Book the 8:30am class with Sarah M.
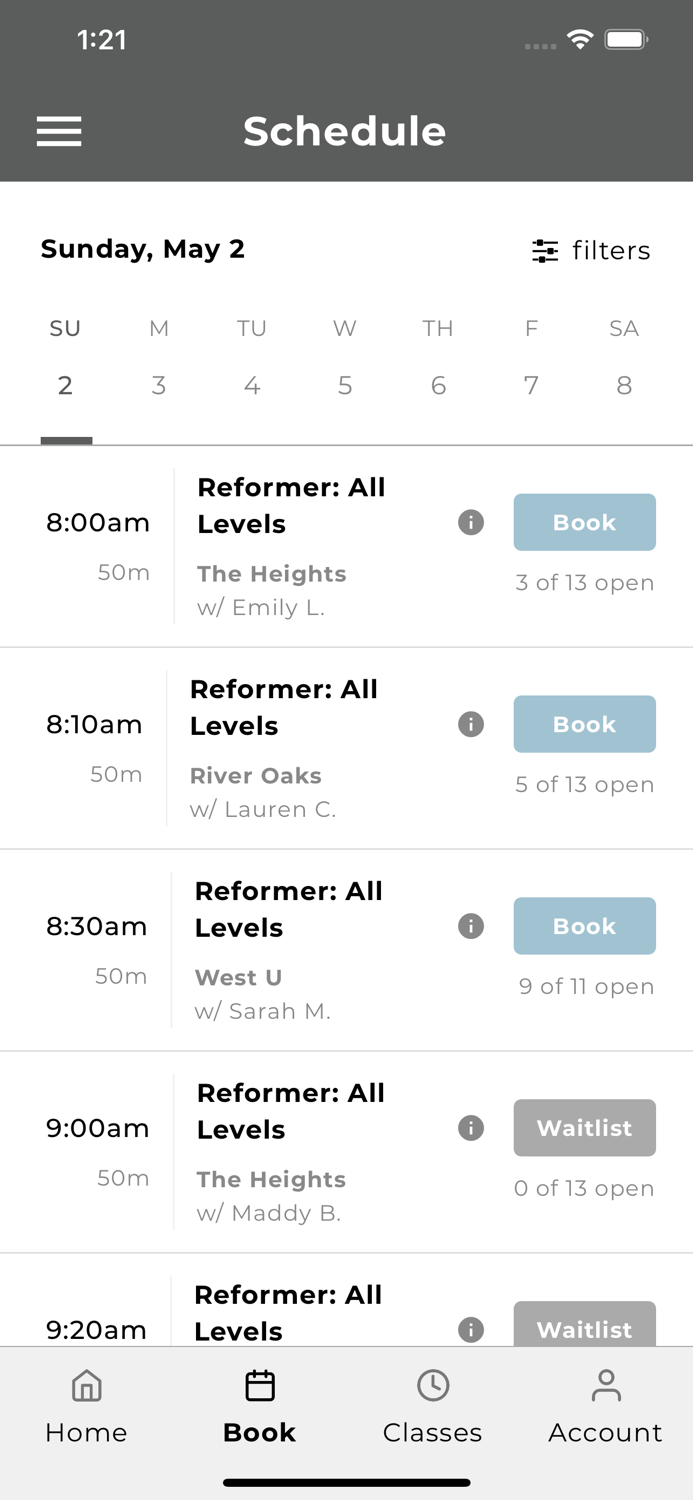 coord(584,926)
